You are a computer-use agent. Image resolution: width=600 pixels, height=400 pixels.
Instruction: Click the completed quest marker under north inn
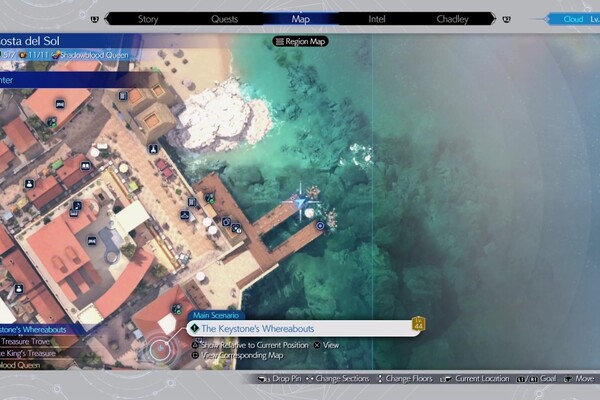52,122
